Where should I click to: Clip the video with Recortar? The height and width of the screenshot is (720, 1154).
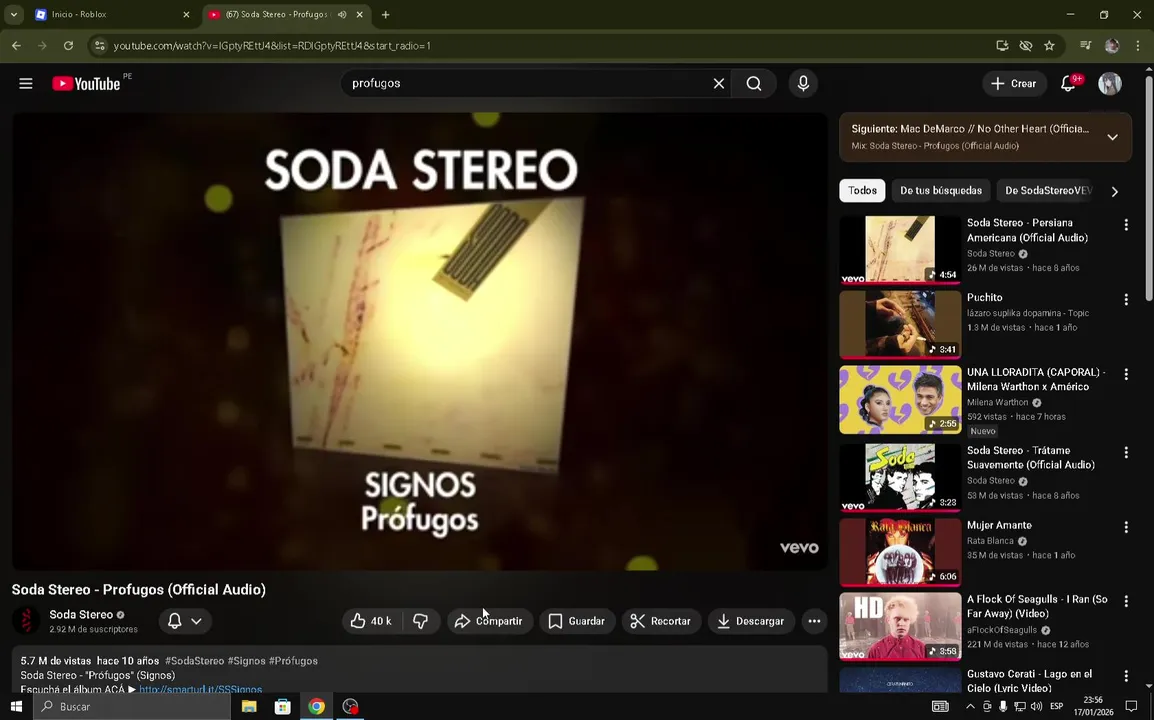[661, 621]
